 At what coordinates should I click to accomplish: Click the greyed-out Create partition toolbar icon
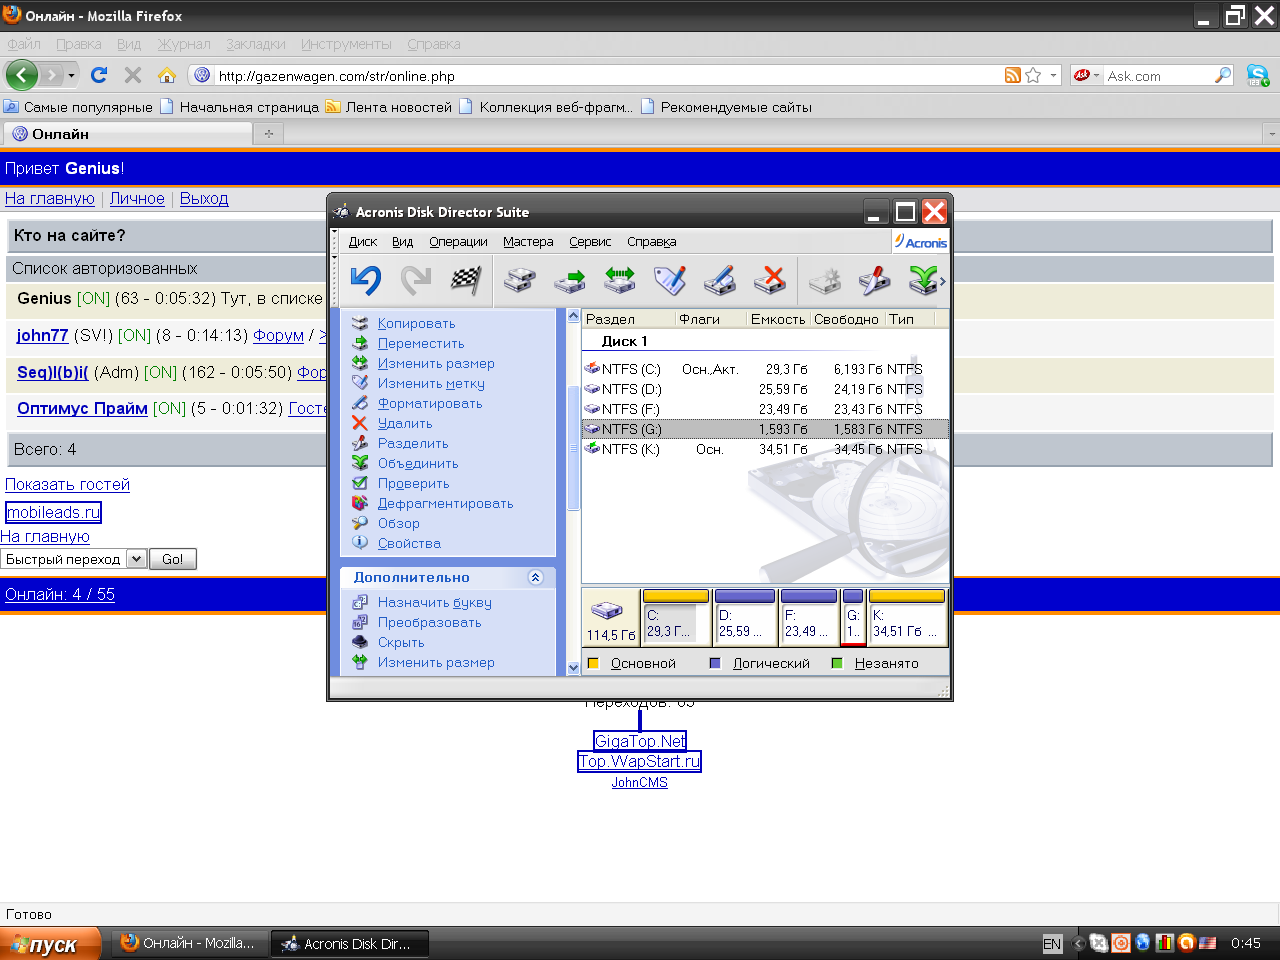(825, 280)
